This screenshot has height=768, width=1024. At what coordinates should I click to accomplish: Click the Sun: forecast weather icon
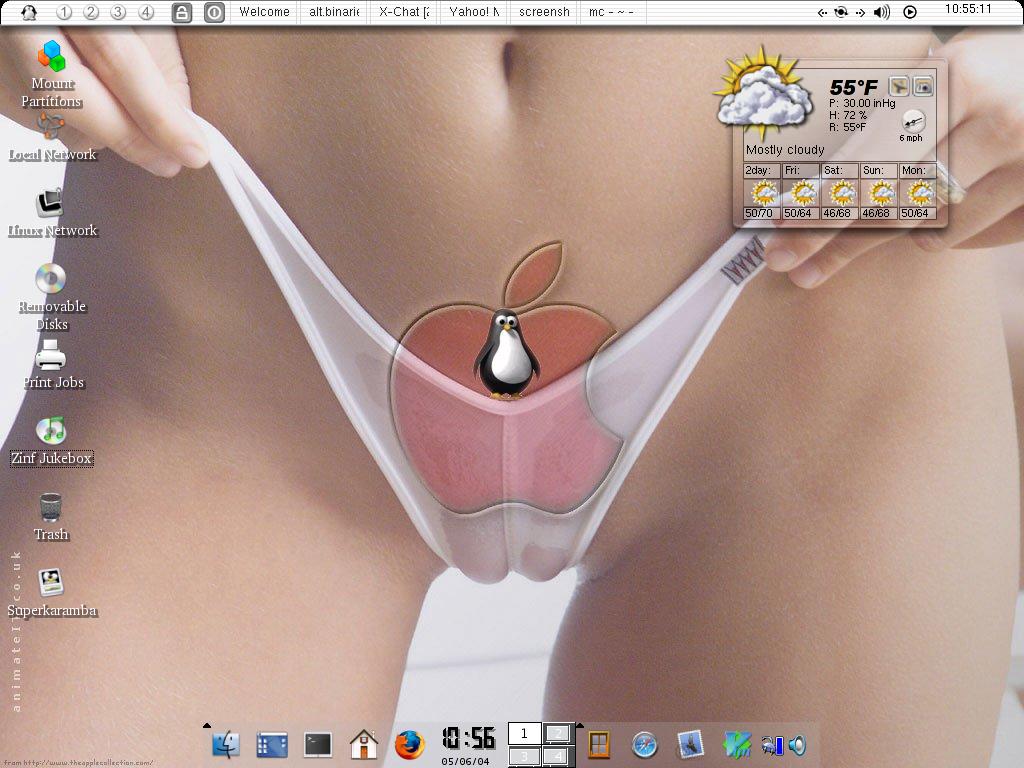[880, 193]
